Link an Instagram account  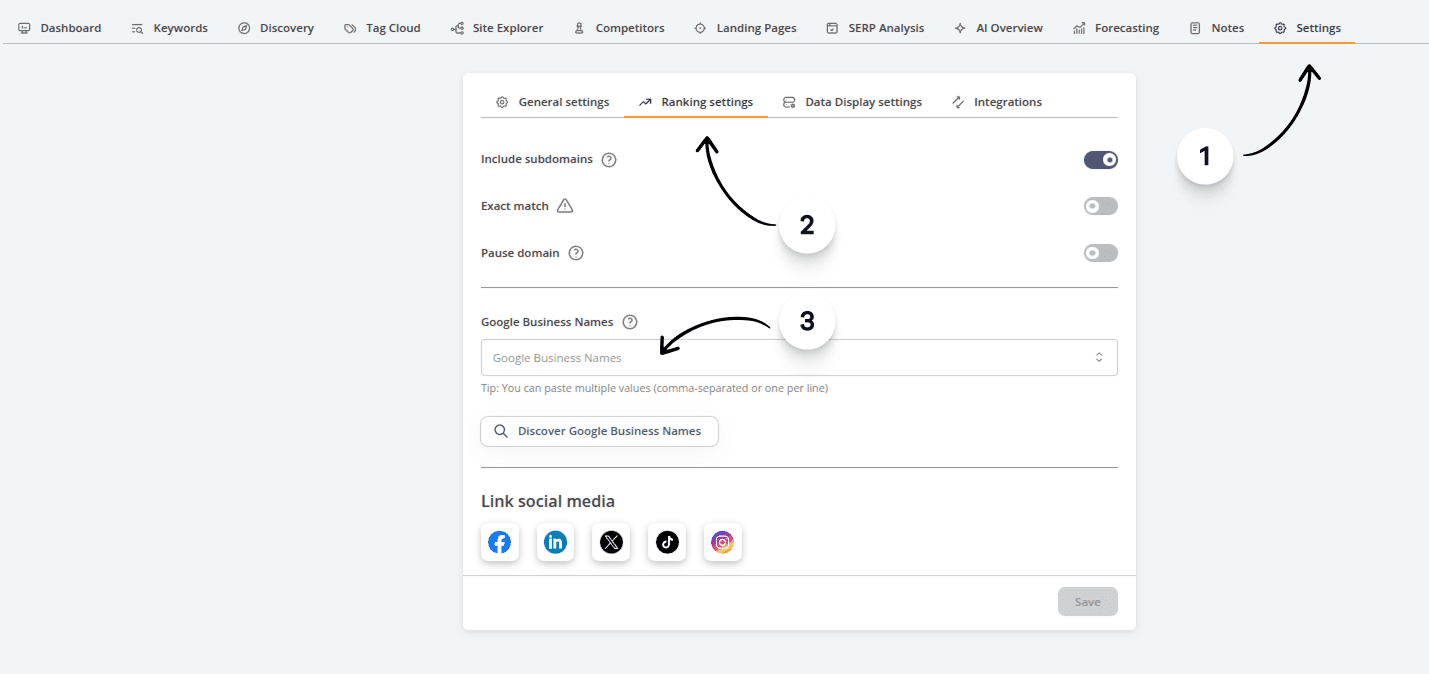point(723,542)
